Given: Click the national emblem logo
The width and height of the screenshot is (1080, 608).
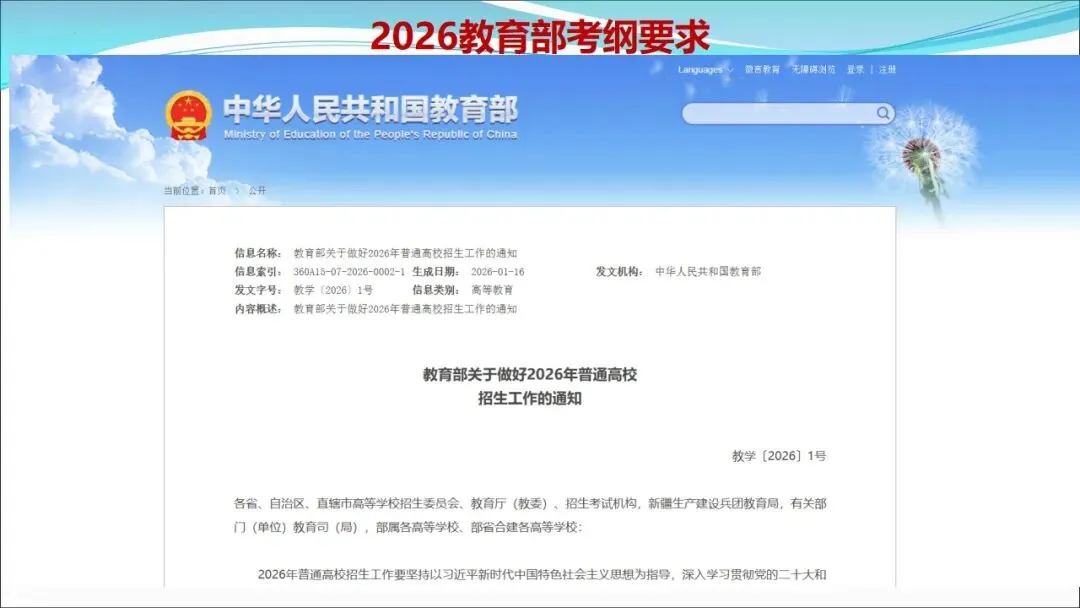Looking at the screenshot, I should 188,116.
